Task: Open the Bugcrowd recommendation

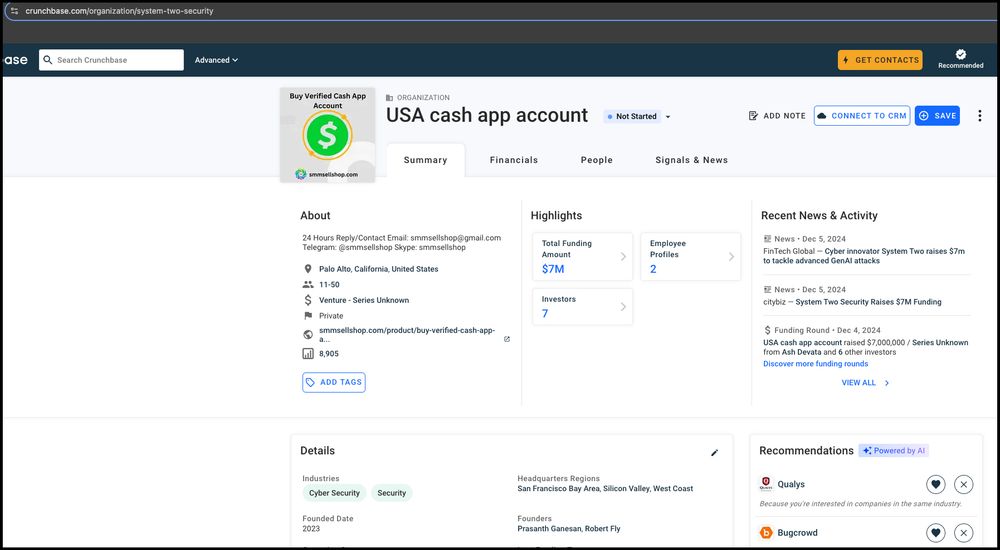Action: click(797, 533)
